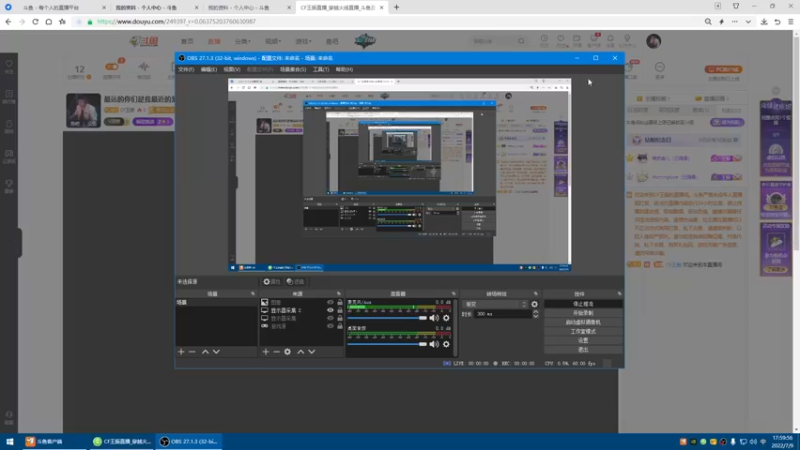Viewport: 800px width, 450px height.
Task: Move source up in Sources panel
Action: click(x=301, y=352)
